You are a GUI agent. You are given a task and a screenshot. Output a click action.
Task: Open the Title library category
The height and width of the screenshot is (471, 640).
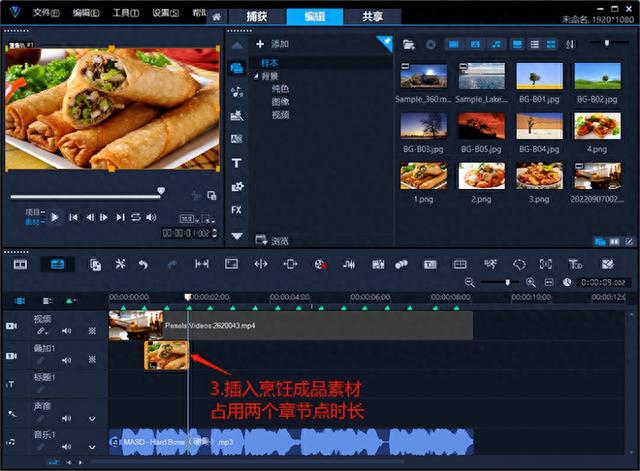pyautogui.click(x=237, y=163)
